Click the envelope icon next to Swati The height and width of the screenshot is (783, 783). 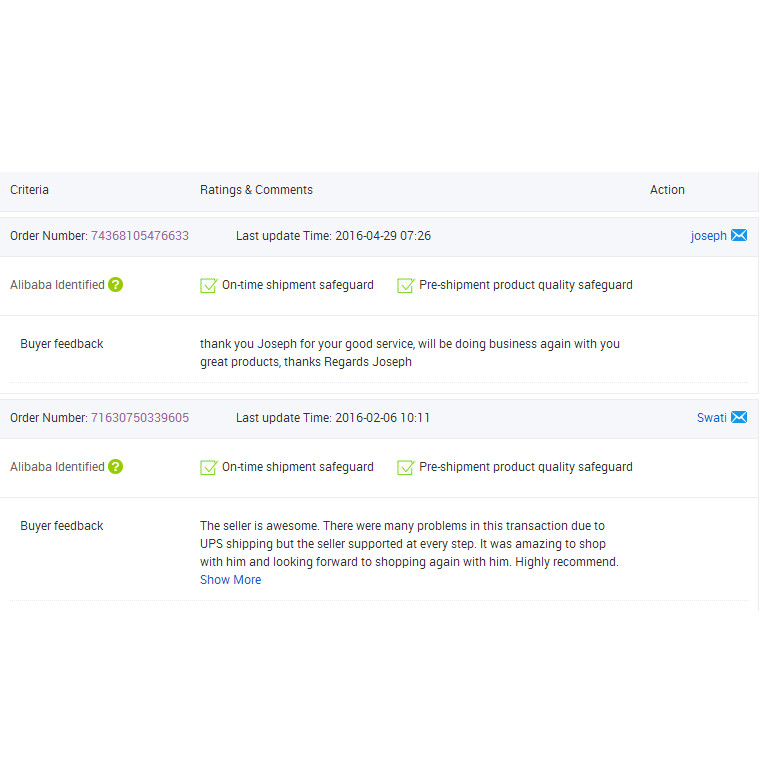tap(739, 418)
